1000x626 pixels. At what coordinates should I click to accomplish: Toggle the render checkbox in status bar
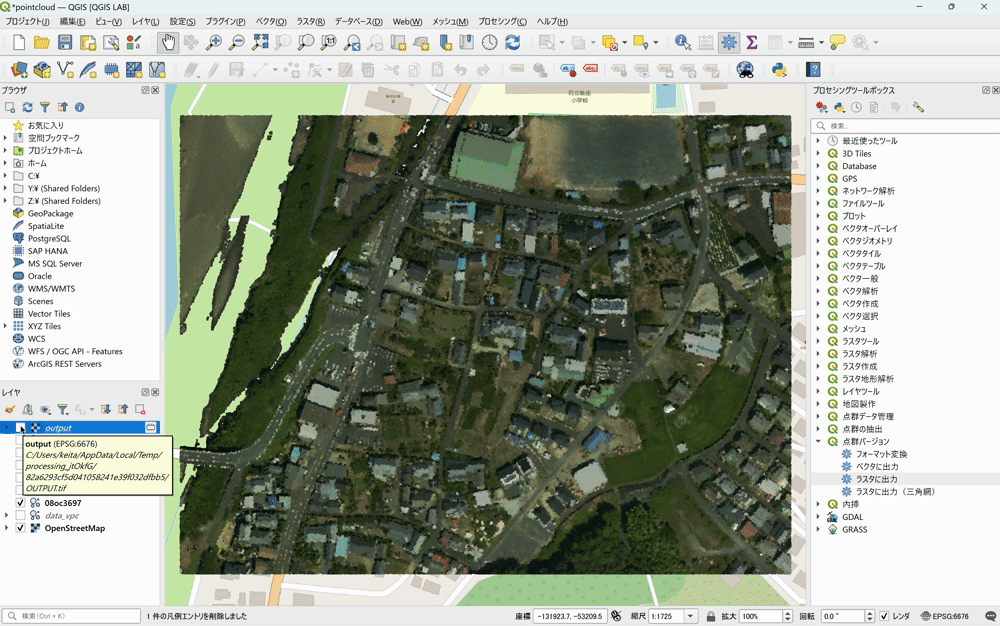pos(884,616)
